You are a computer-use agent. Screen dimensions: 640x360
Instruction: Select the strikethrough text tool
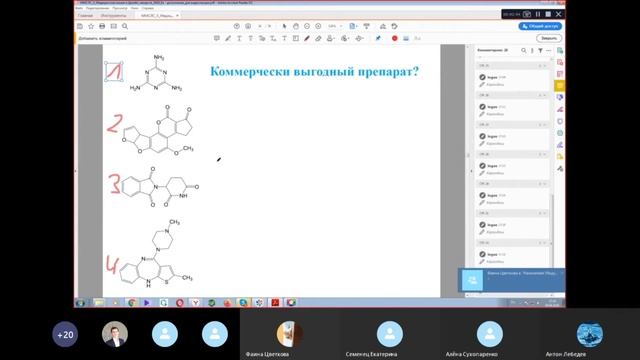pyautogui.click(x=251, y=38)
